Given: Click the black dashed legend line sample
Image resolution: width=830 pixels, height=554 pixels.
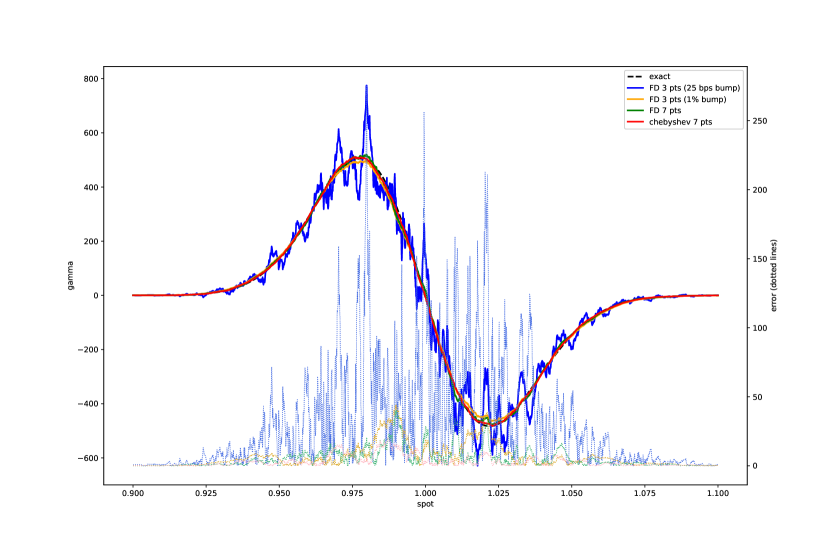Looking at the screenshot, I should point(635,77).
